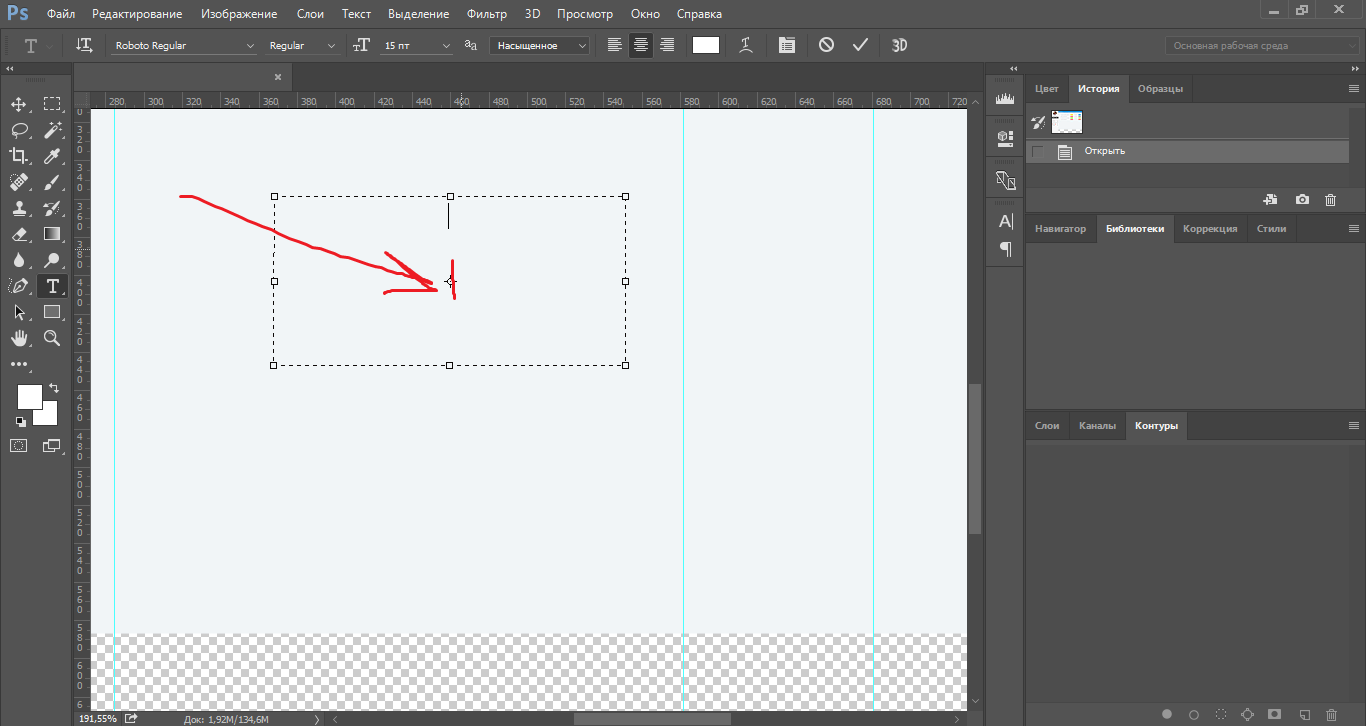Toggle right text alignment
The width and height of the screenshot is (1366, 726).
[x=667, y=45]
